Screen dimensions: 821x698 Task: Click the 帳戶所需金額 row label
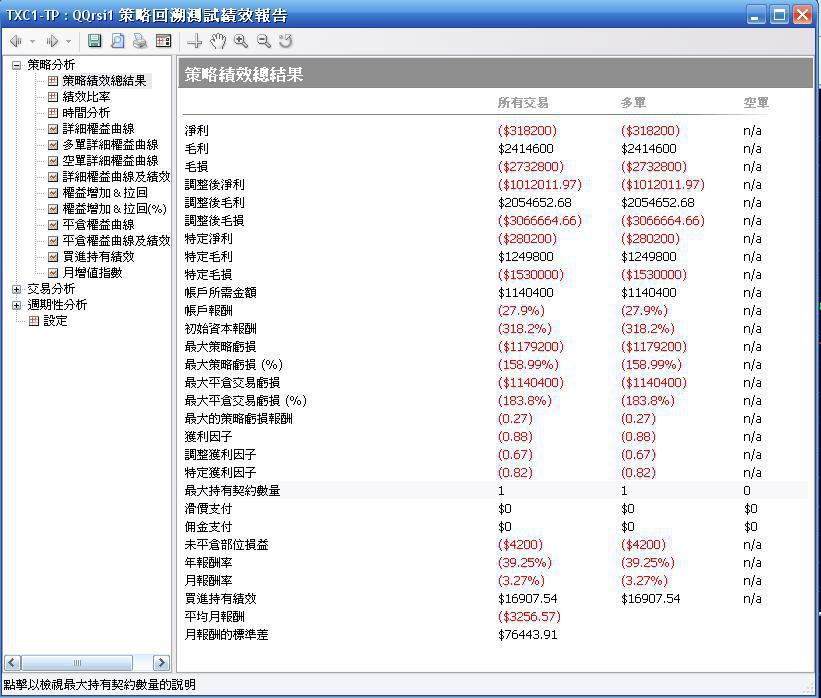click(220, 293)
